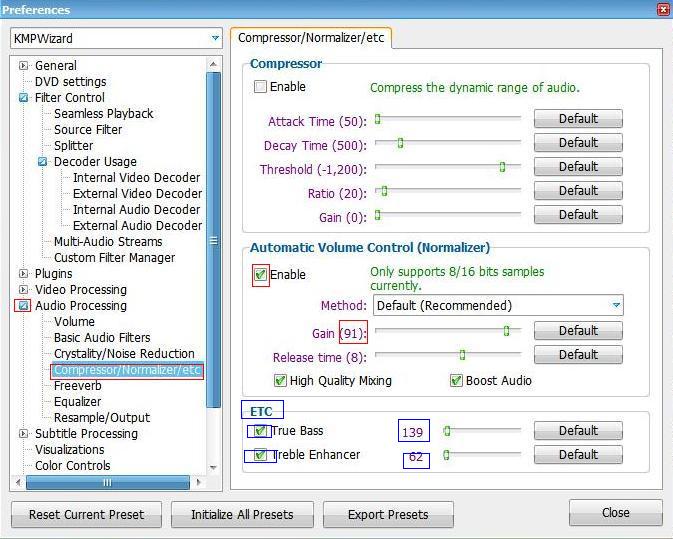Select Compressor/Normalizer/etc tree item
The height and width of the screenshot is (539, 673).
click(127, 370)
